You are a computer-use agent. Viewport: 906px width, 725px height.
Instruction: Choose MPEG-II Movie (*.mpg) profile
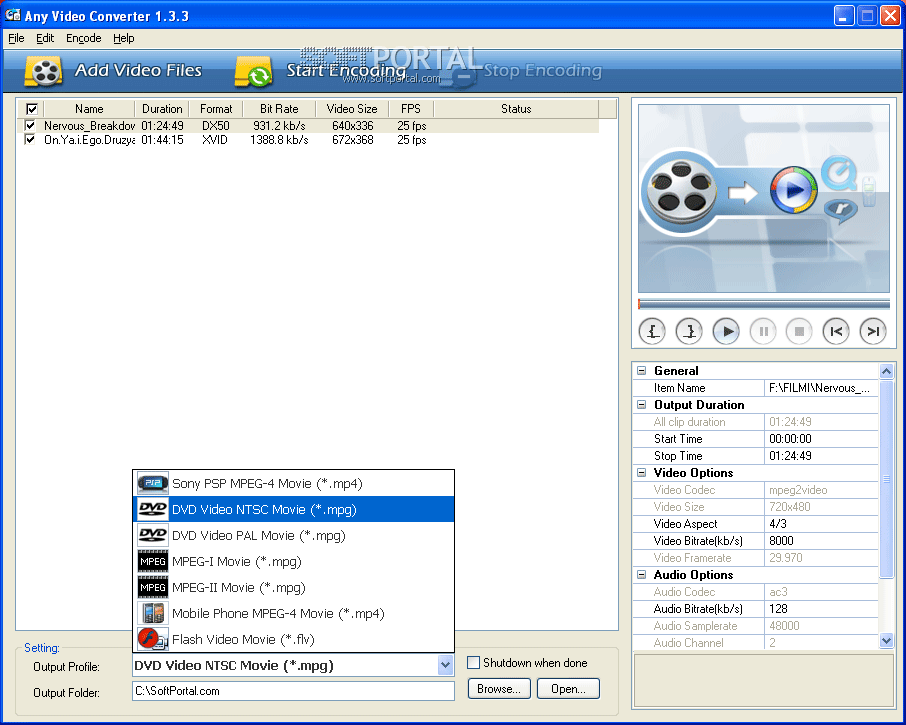pyautogui.click(x=294, y=587)
